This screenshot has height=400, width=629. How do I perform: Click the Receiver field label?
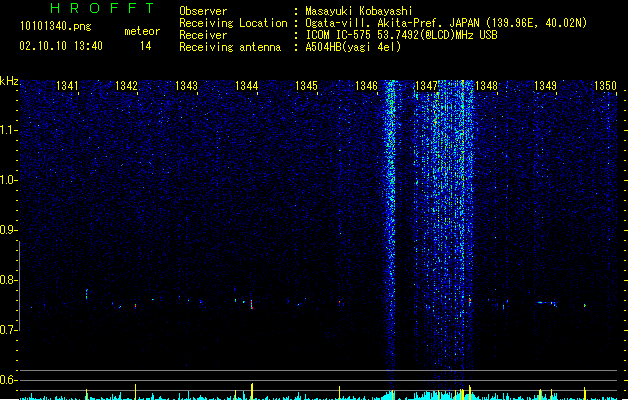203,35
